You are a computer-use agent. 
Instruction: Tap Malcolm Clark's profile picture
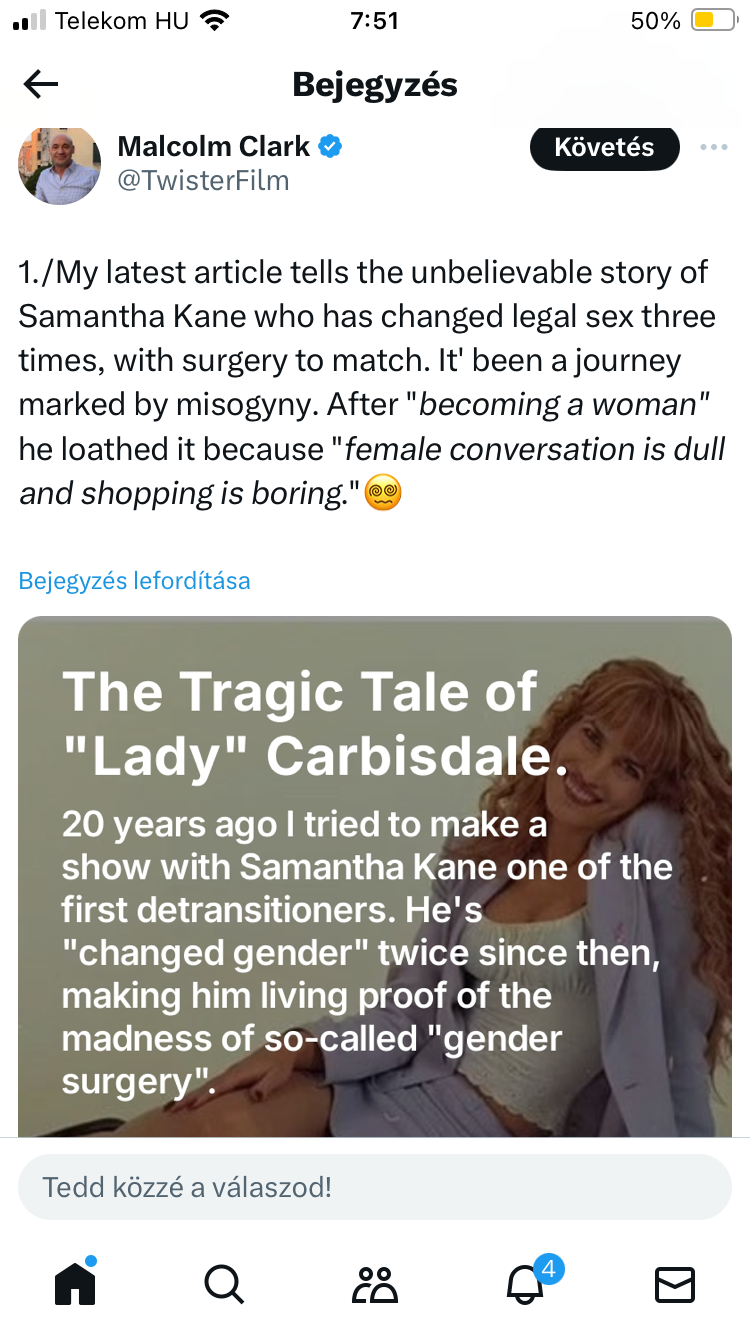tap(59, 165)
